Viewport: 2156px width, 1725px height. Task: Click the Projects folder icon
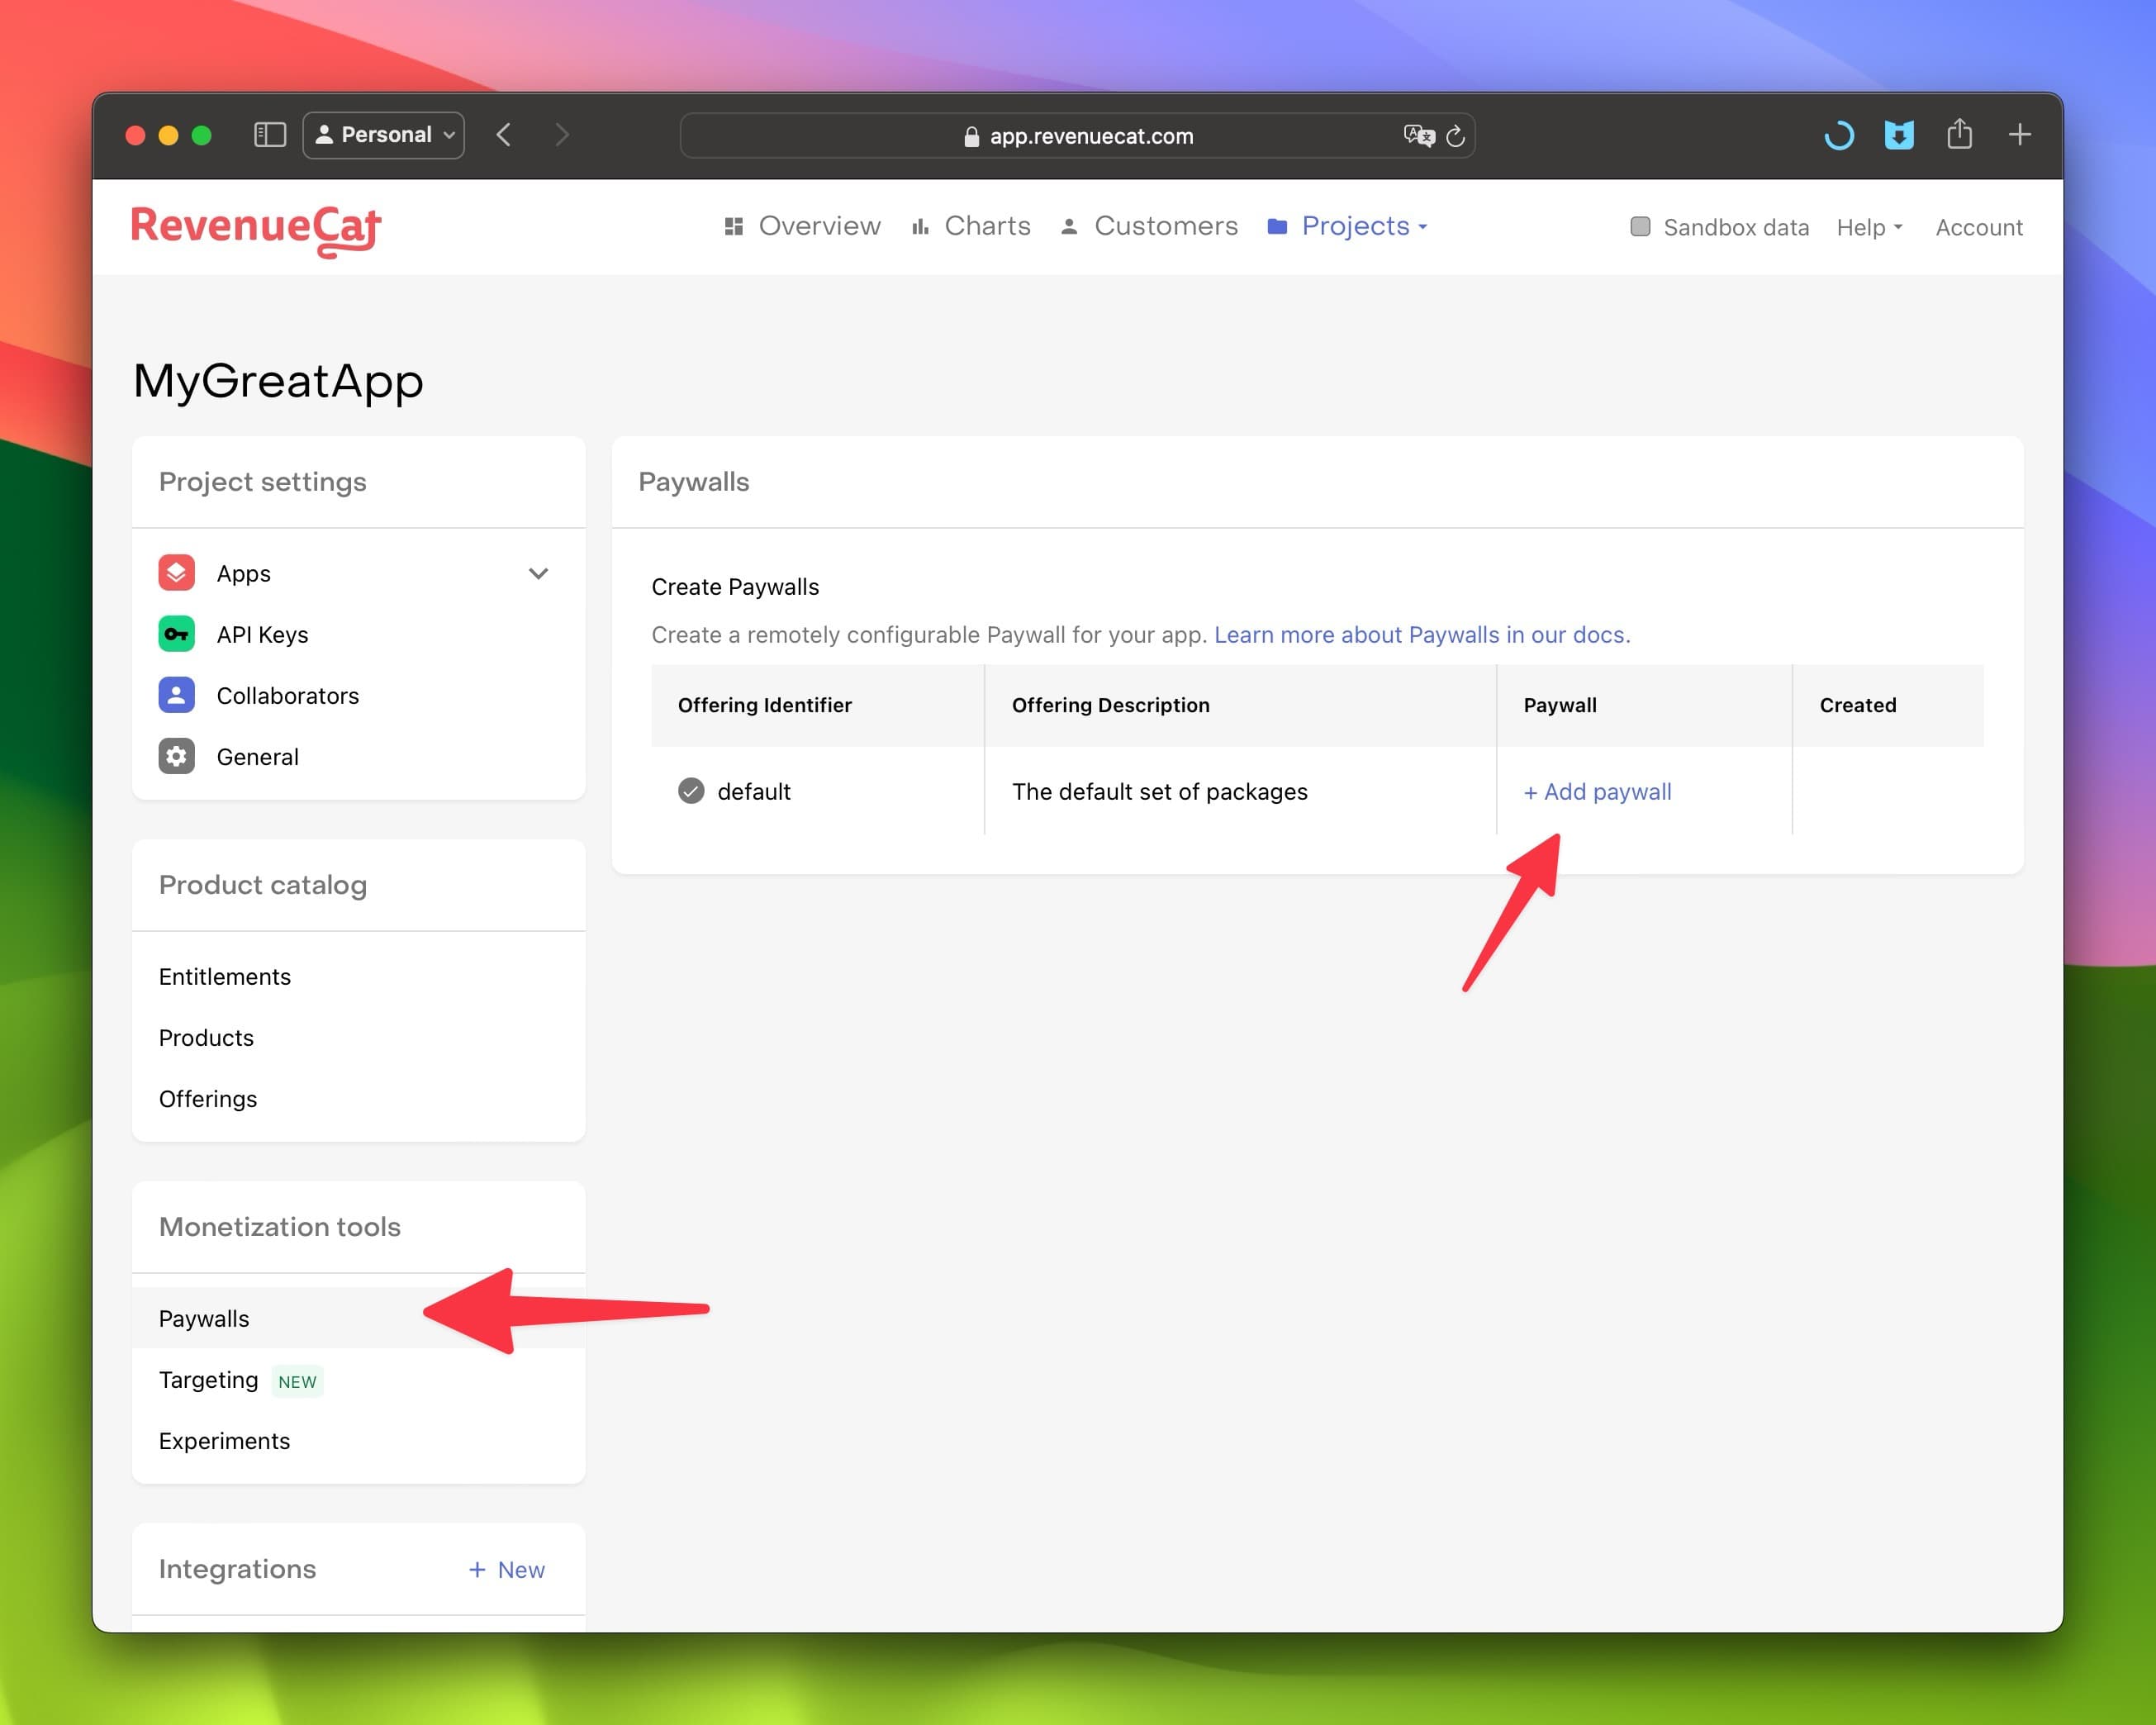[1277, 227]
